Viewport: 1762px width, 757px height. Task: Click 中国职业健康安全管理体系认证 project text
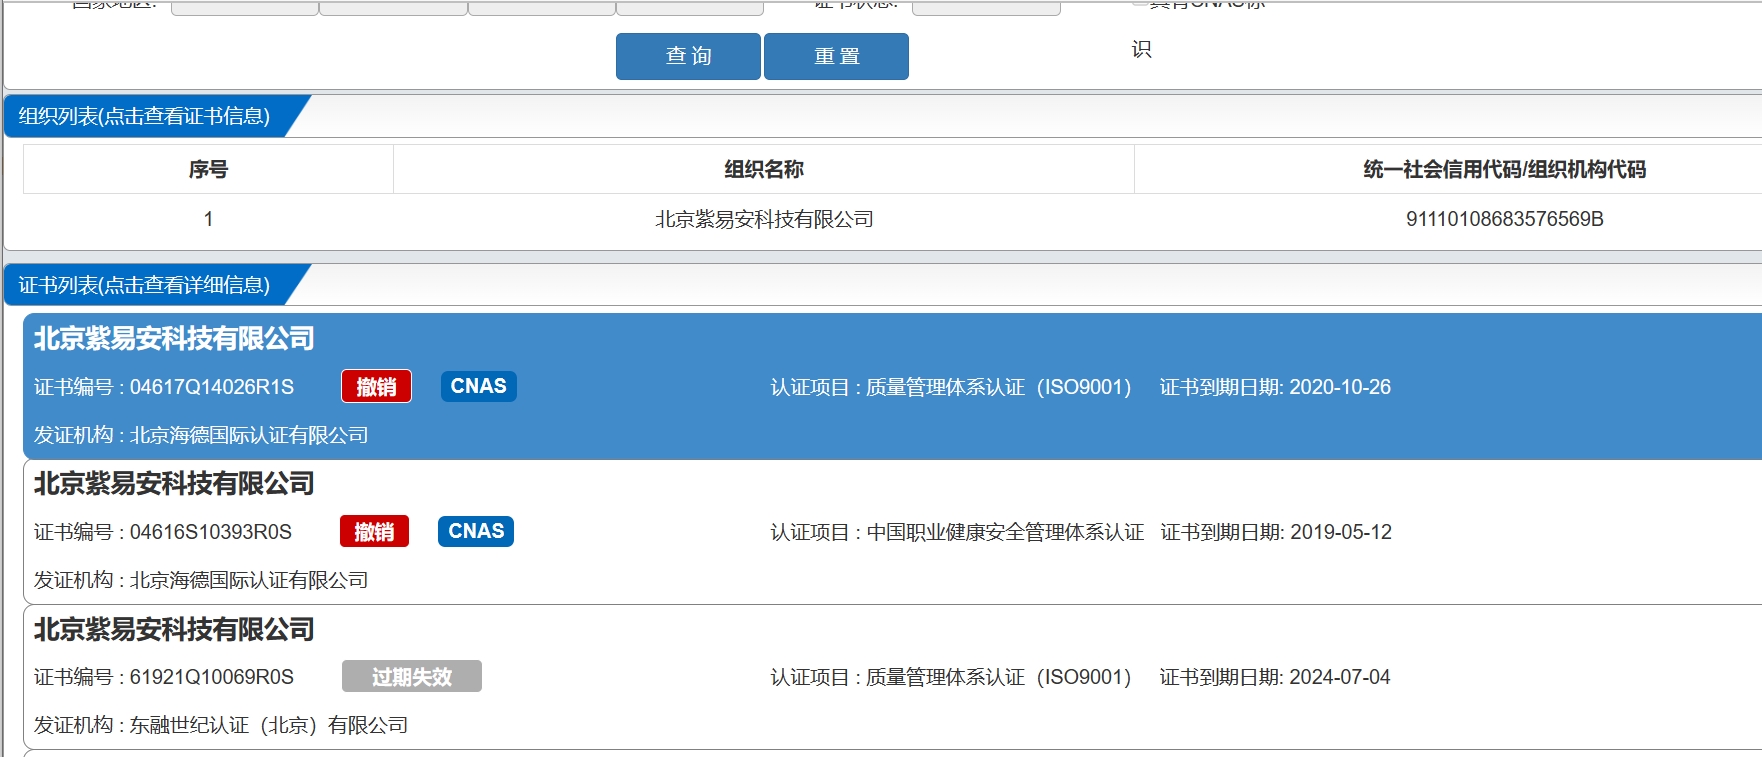coord(1005,532)
